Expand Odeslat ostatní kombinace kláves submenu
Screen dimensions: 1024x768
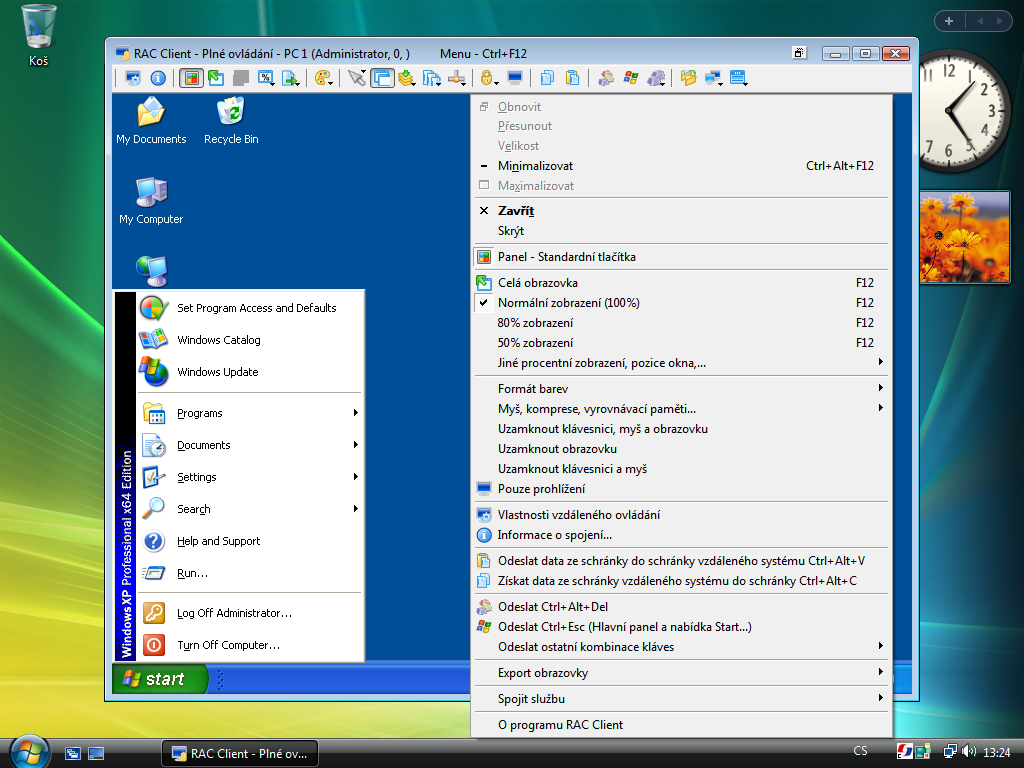click(681, 647)
